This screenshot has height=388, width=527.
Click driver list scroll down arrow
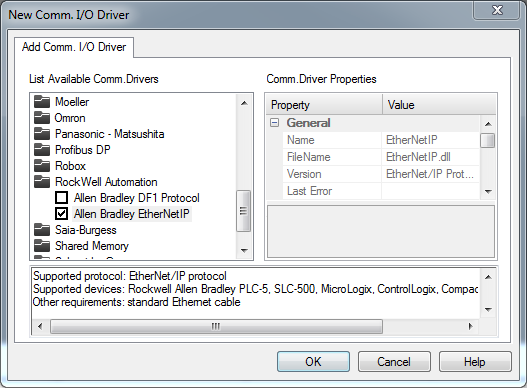tap(244, 250)
